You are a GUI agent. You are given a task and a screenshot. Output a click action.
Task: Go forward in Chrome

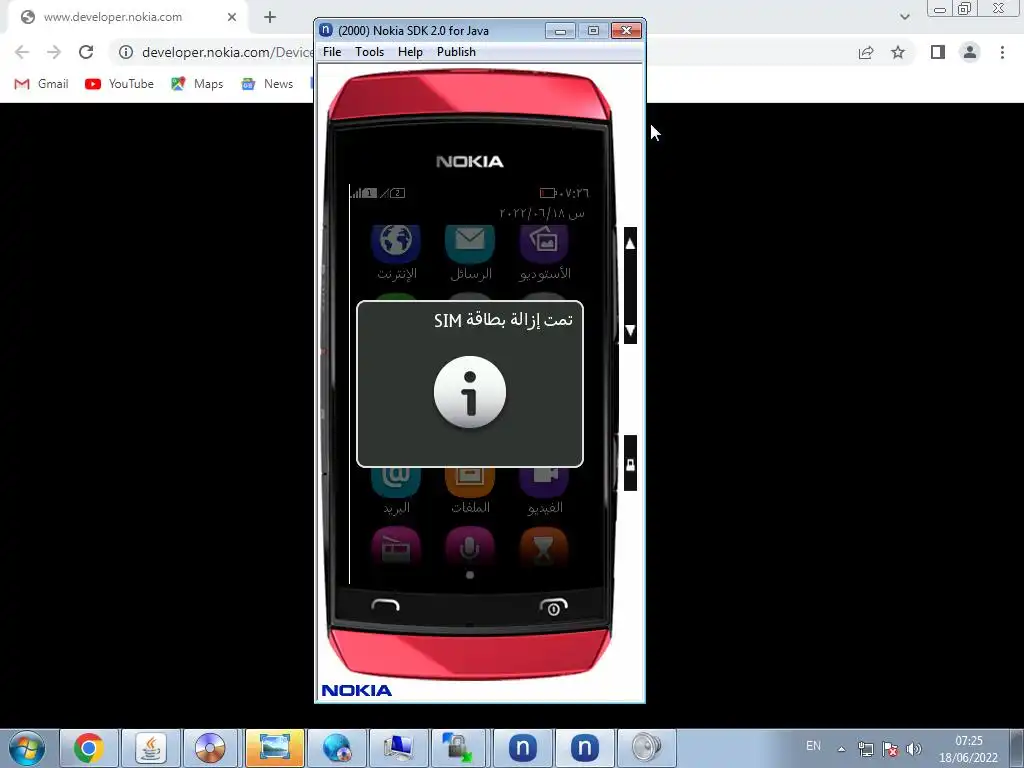click(54, 52)
